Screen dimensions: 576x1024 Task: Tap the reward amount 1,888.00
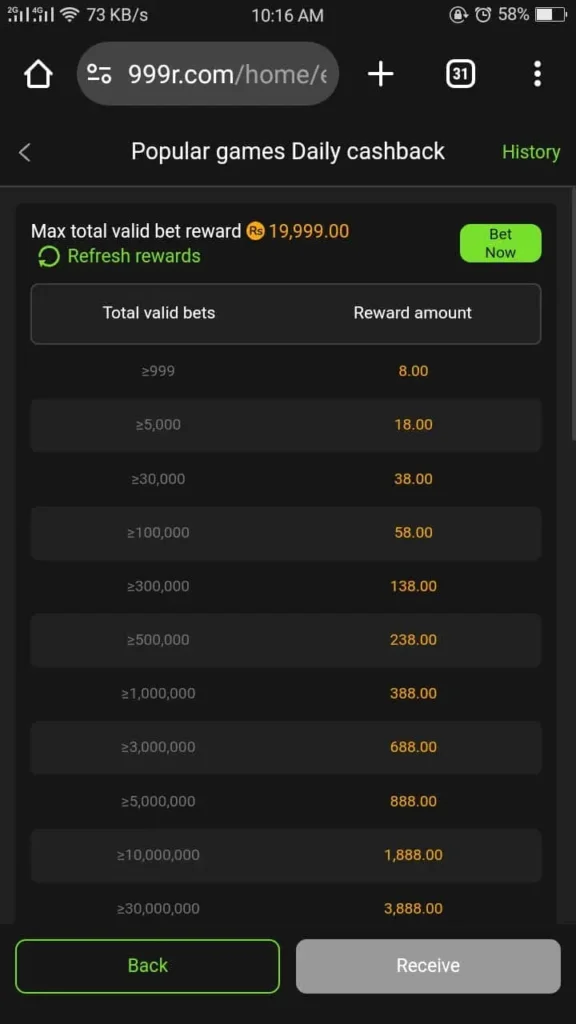pyautogui.click(x=413, y=855)
